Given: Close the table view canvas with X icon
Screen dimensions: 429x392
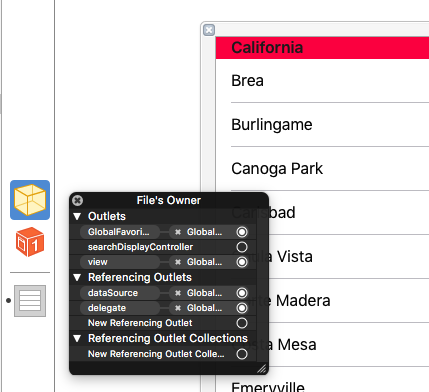Looking at the screenshot, I should (x=209, y=30).
